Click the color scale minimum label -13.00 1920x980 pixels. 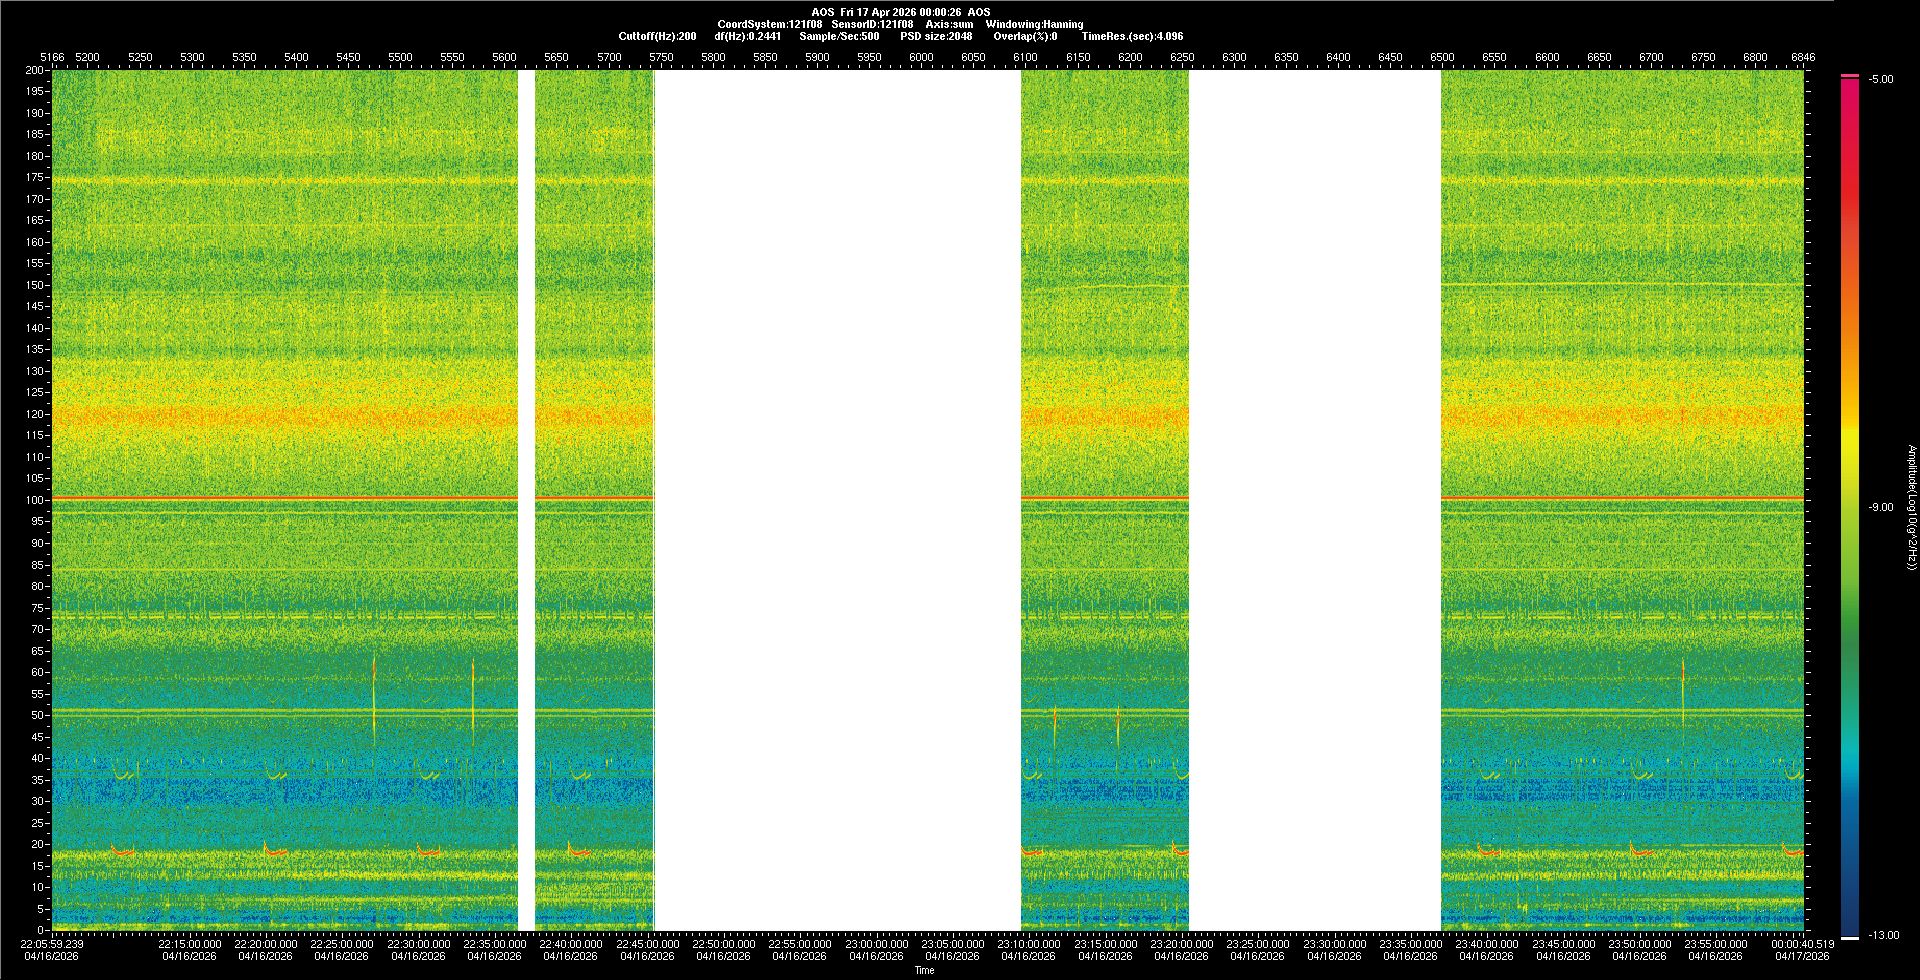pos(1884,935)
